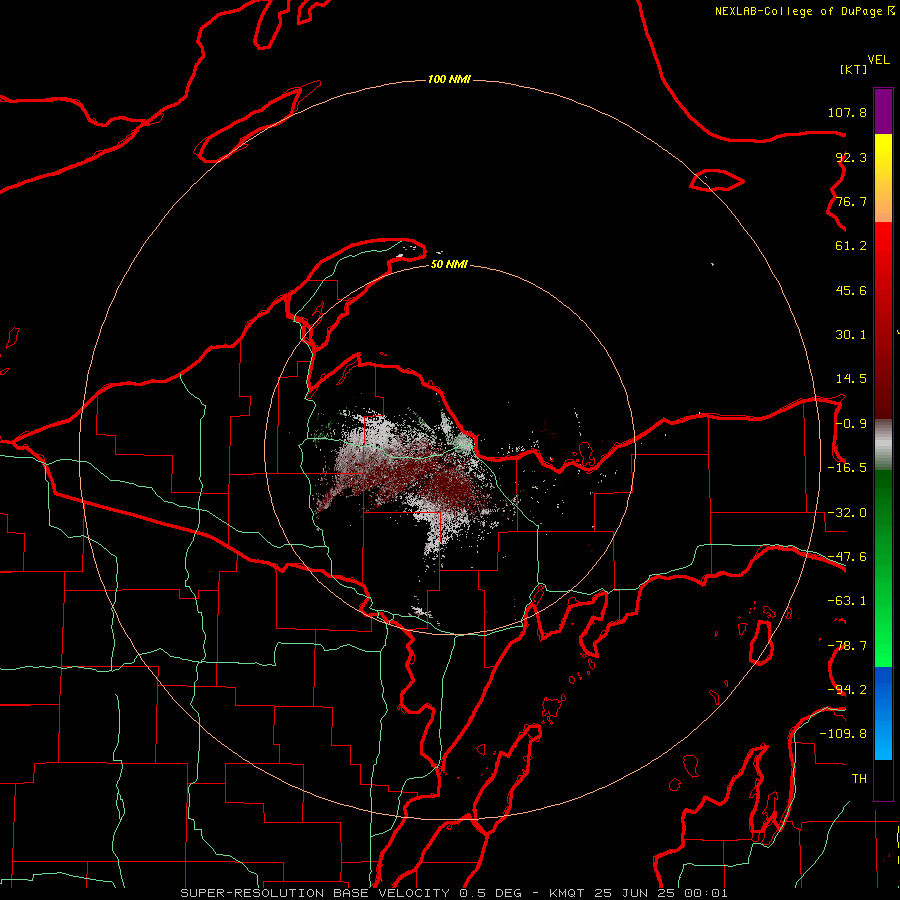Select the -16.5 legend value

(x=847, y=468)
